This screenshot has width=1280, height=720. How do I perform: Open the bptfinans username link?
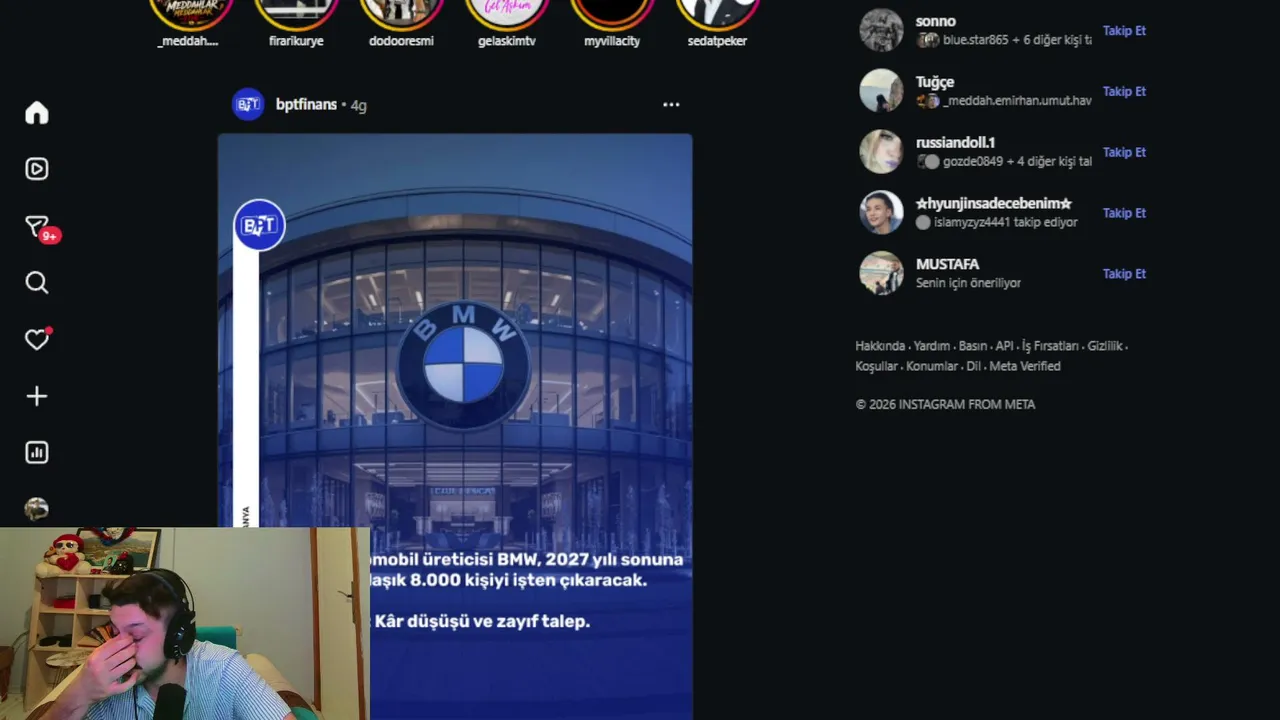click(306, 104)
